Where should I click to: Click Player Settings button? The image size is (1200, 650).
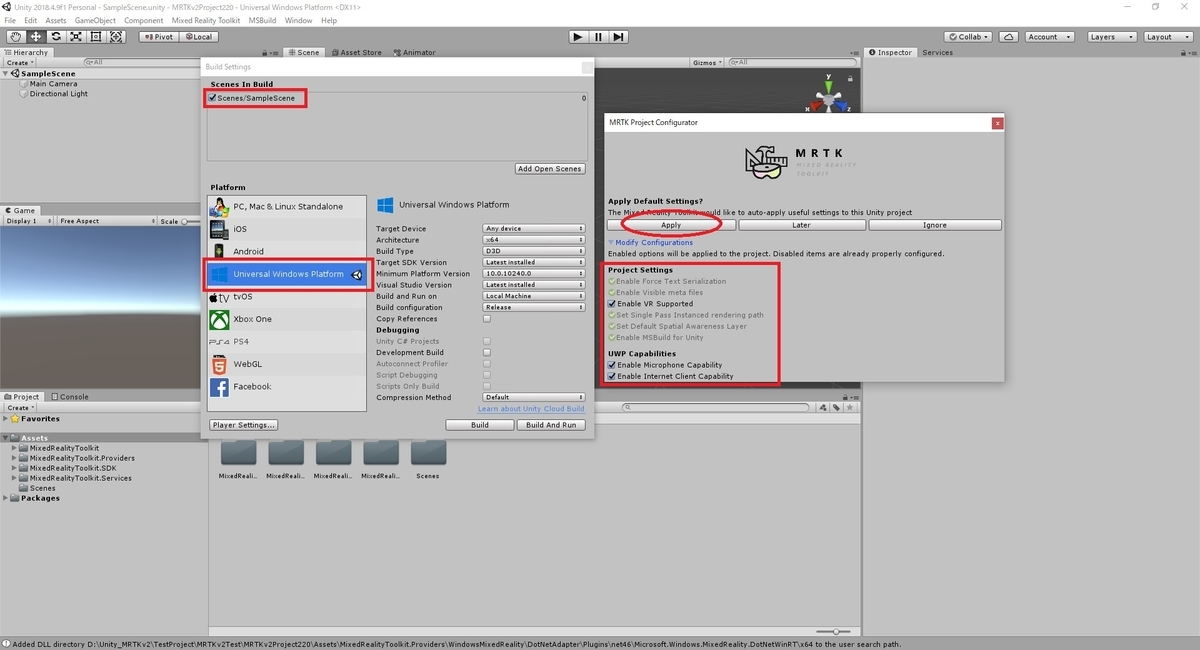coord(244,425)
